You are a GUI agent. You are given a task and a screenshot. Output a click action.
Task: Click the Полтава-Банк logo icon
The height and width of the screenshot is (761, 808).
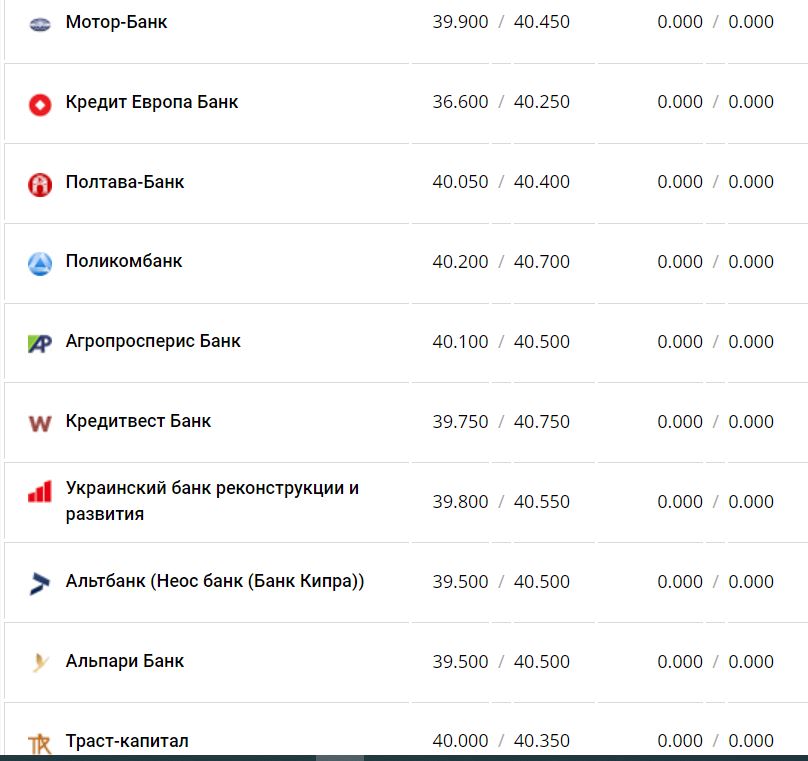39,183
